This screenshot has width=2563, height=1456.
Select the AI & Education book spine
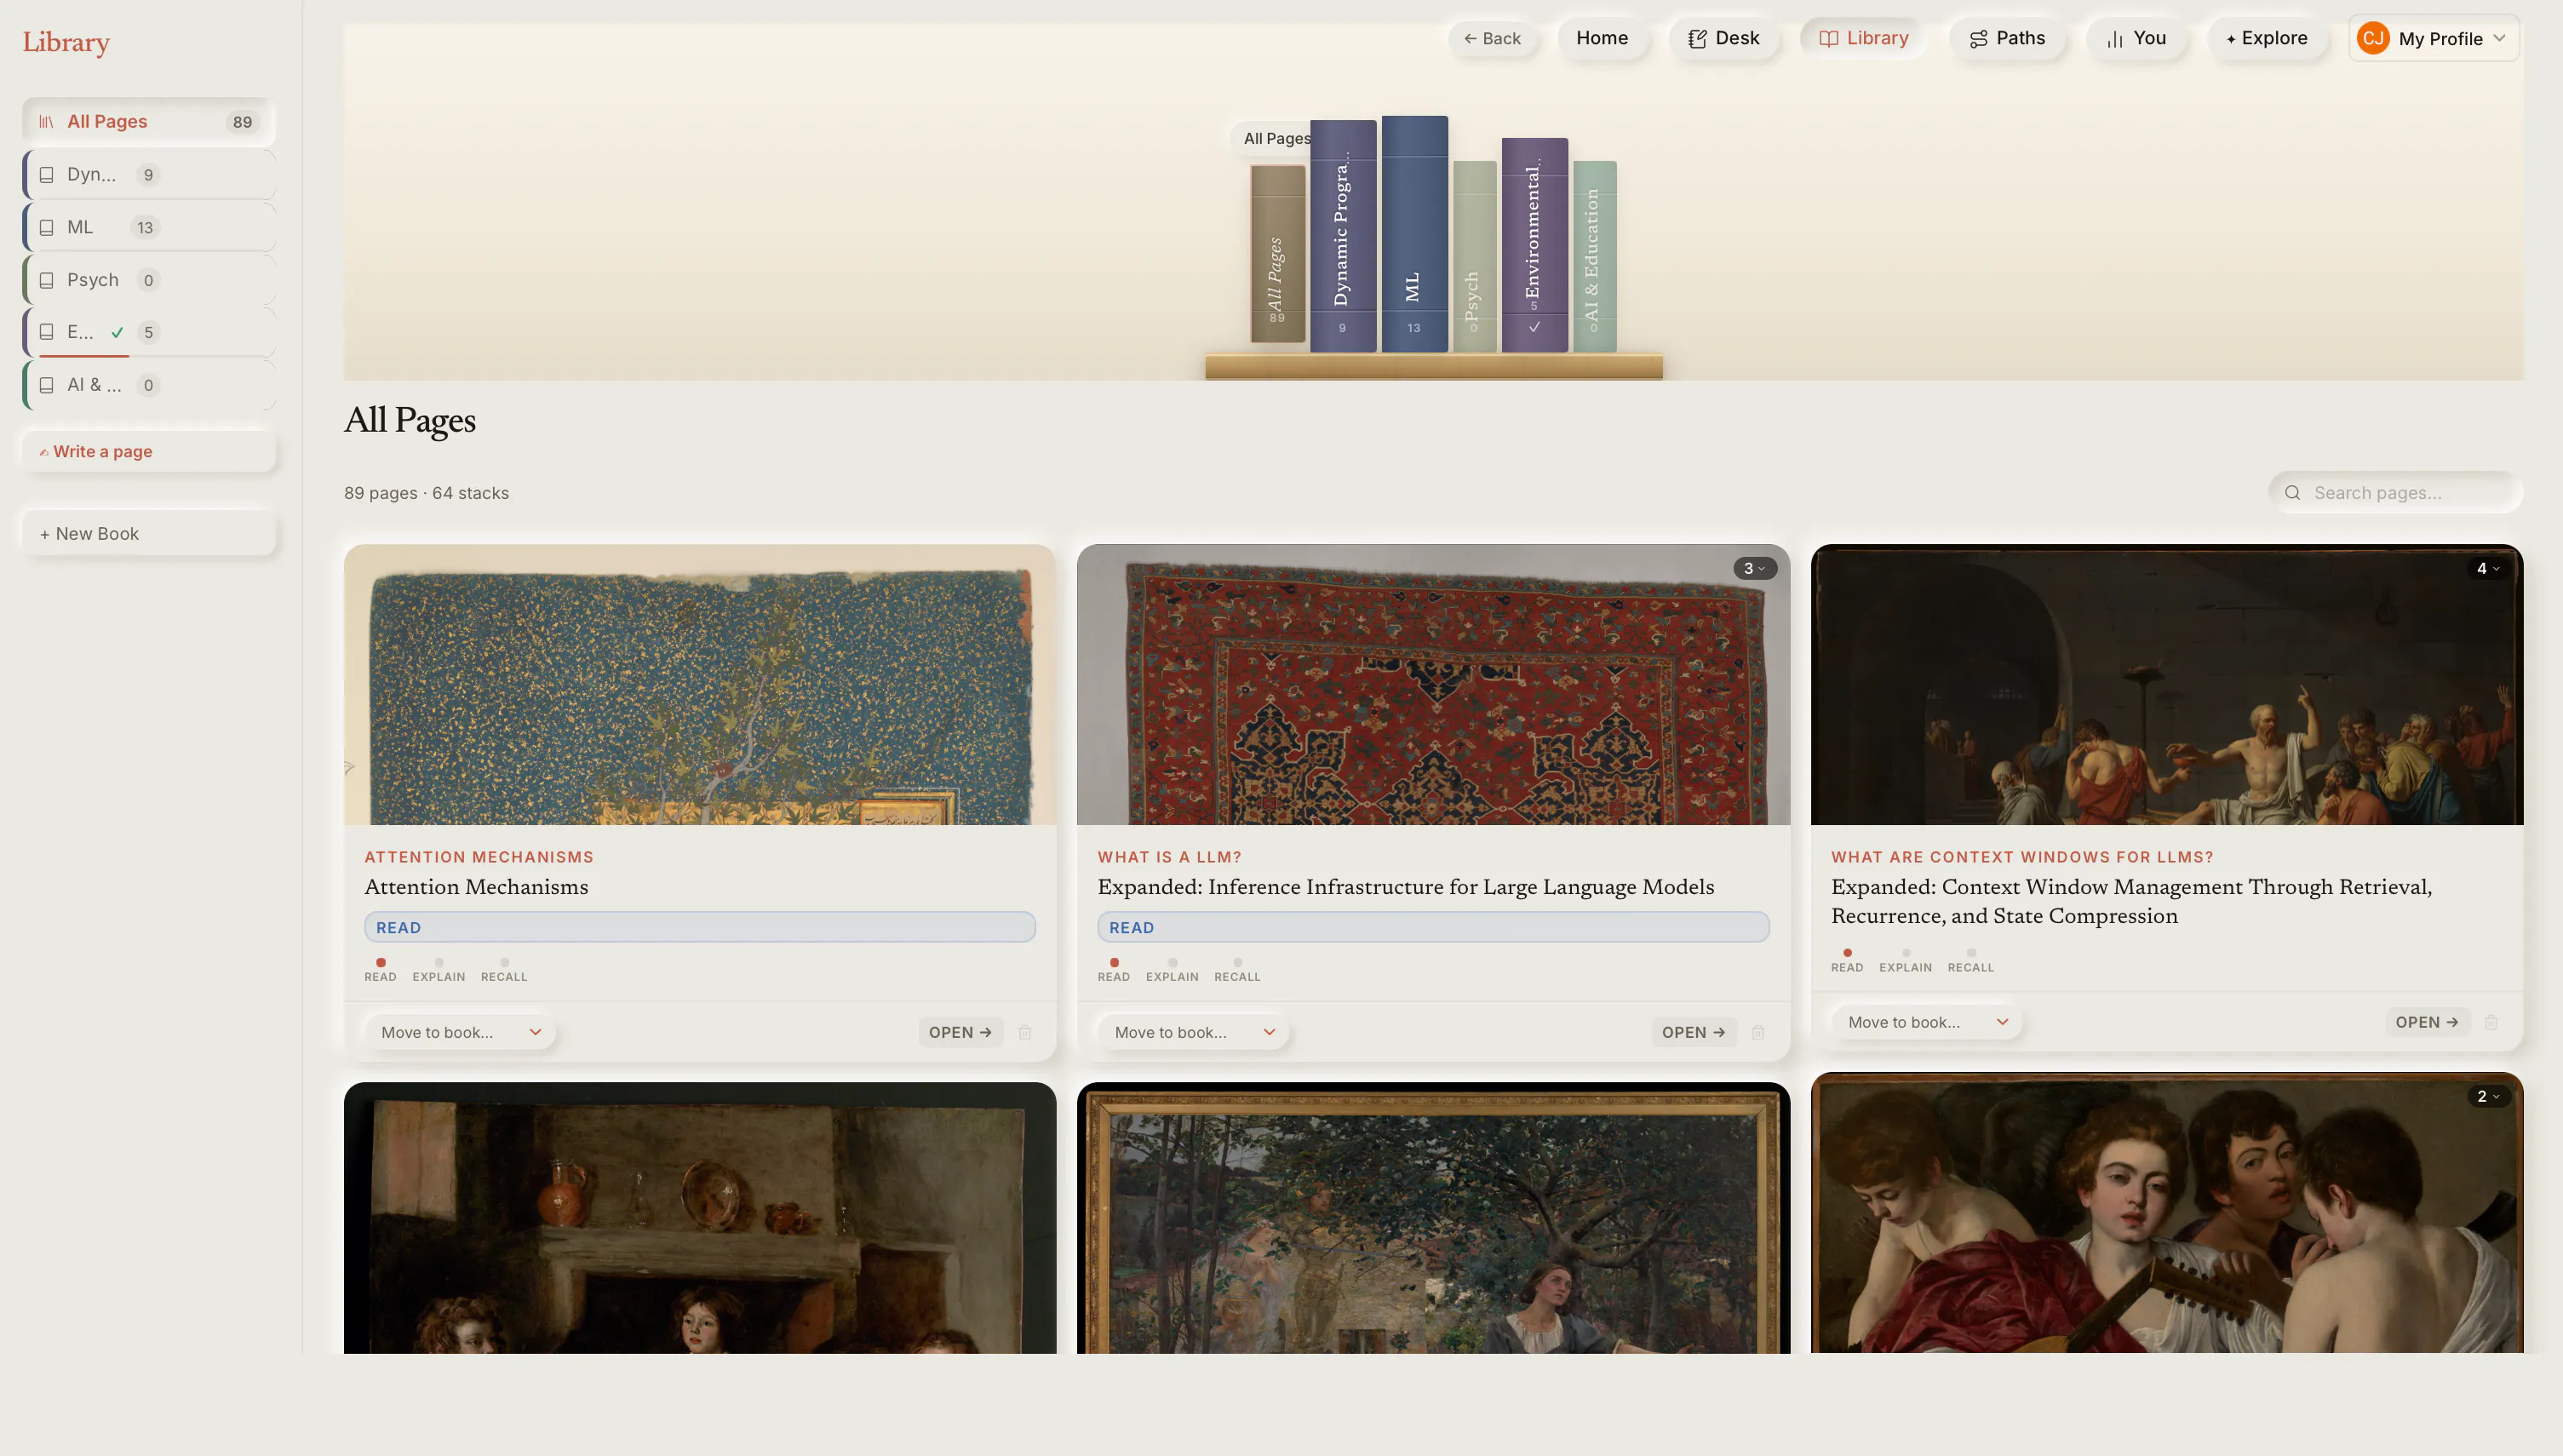(1594, 256)
